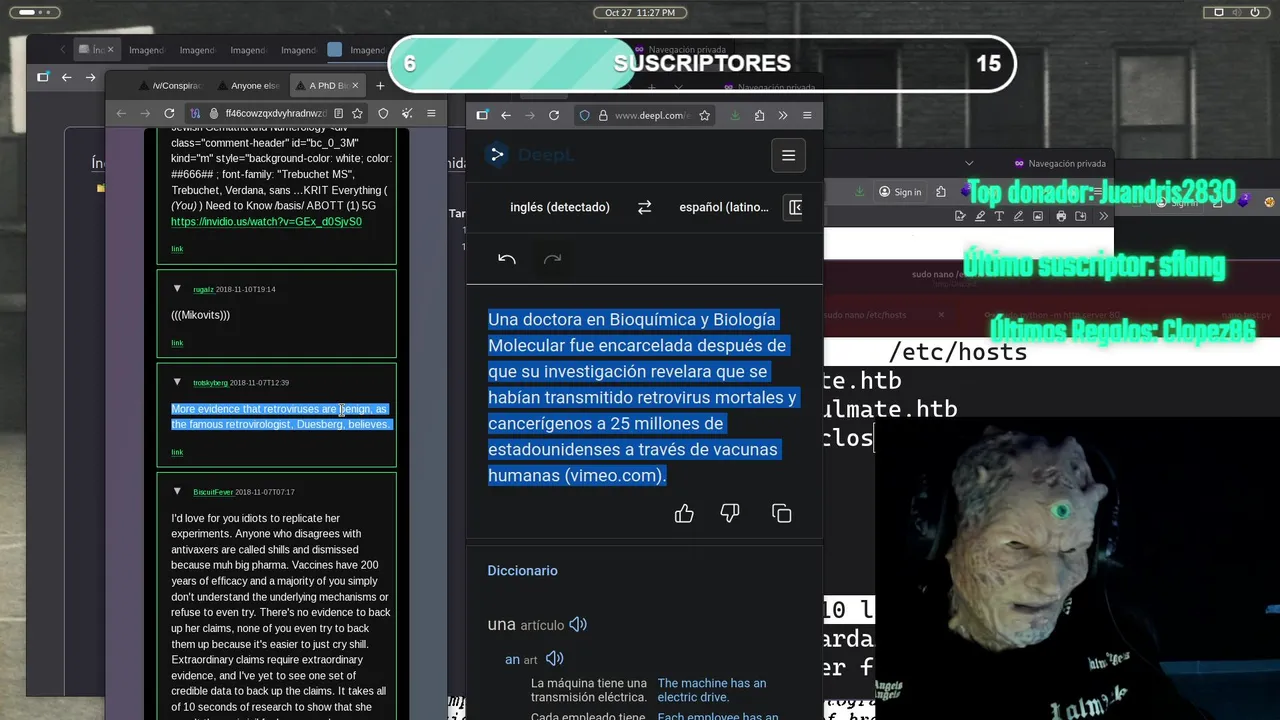Click 'link' under (((Mikovits))) comment
Image resolution: width=1280 pixels, height=720 pixels.
pos(177,343)
